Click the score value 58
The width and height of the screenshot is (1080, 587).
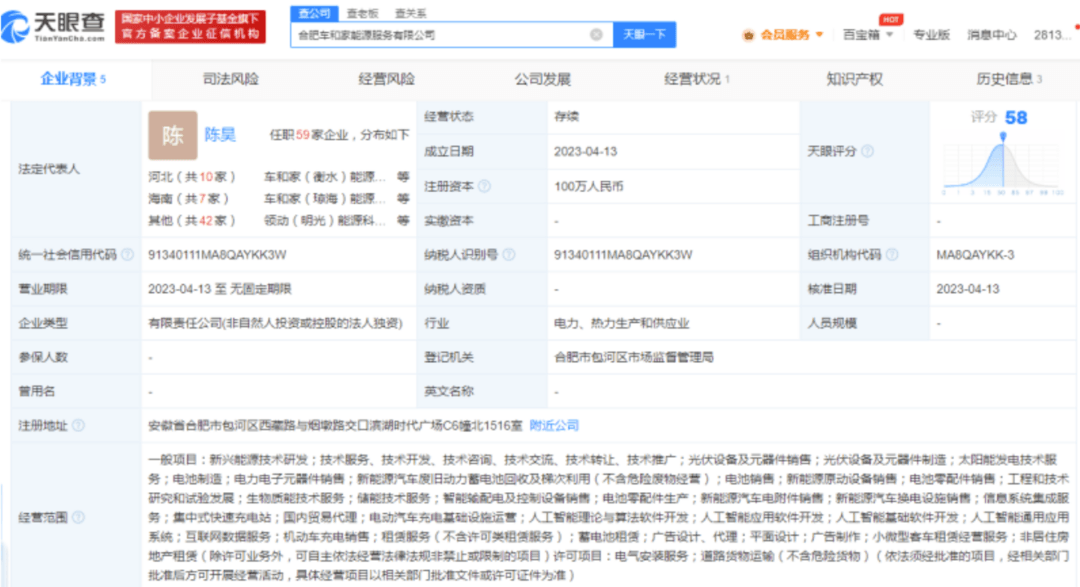[x=1016, y=118]
